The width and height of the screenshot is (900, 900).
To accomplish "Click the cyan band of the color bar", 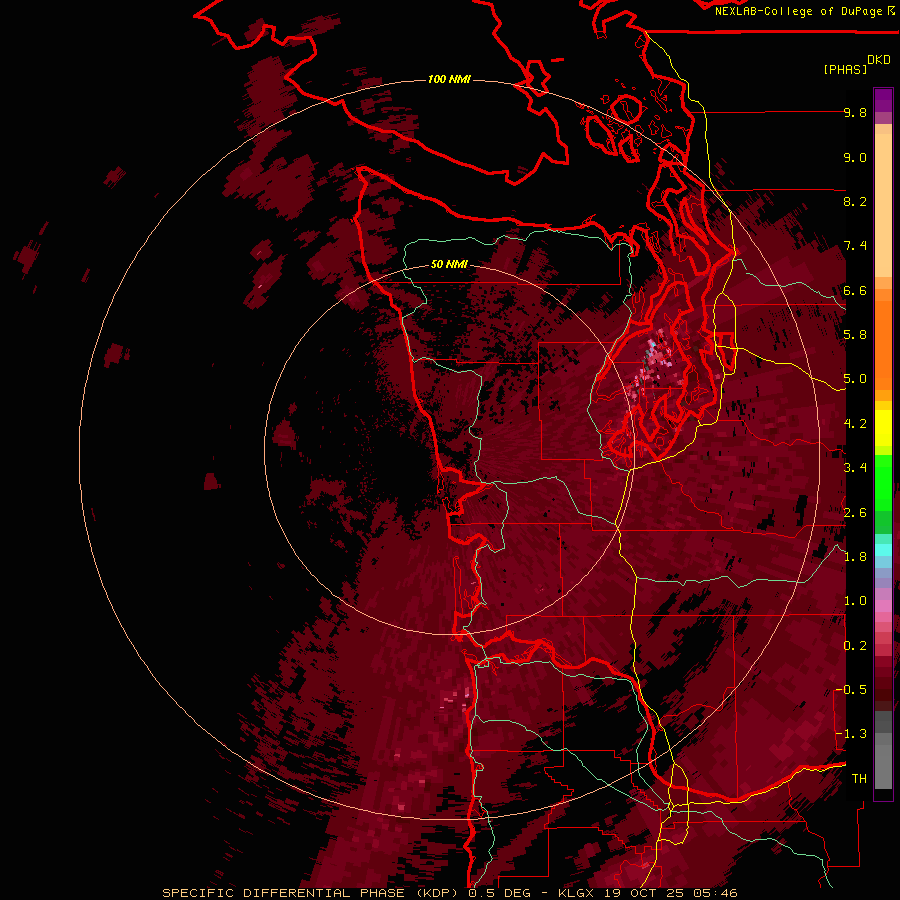I will [x=883, y=550].
